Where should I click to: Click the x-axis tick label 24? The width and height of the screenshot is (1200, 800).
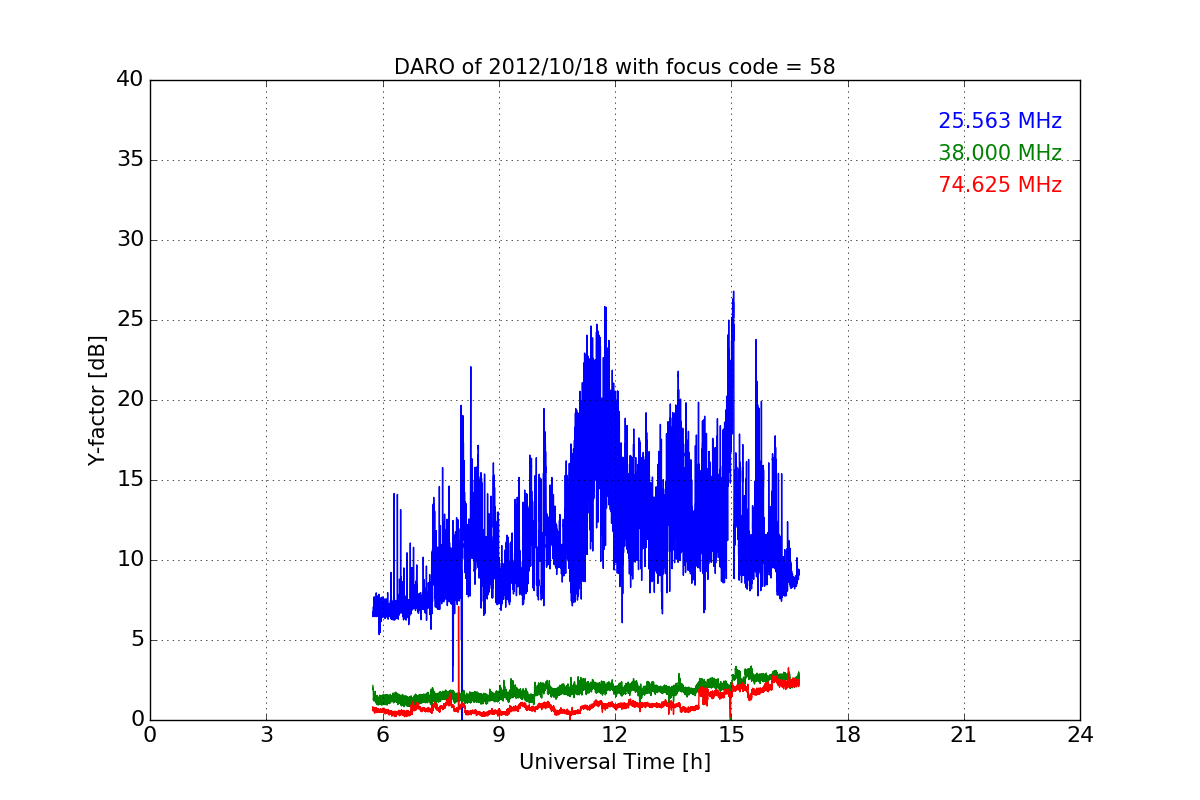1080,735
